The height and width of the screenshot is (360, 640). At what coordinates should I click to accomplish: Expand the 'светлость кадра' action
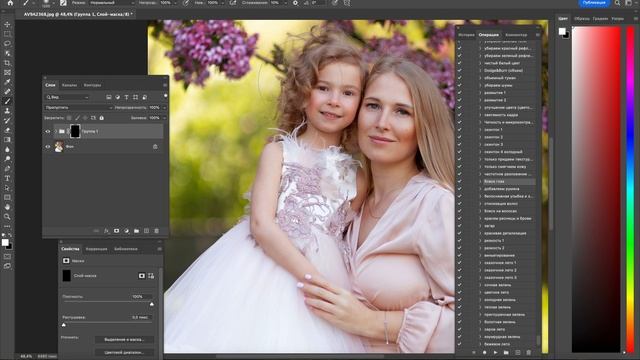click(x=480, y=115)
